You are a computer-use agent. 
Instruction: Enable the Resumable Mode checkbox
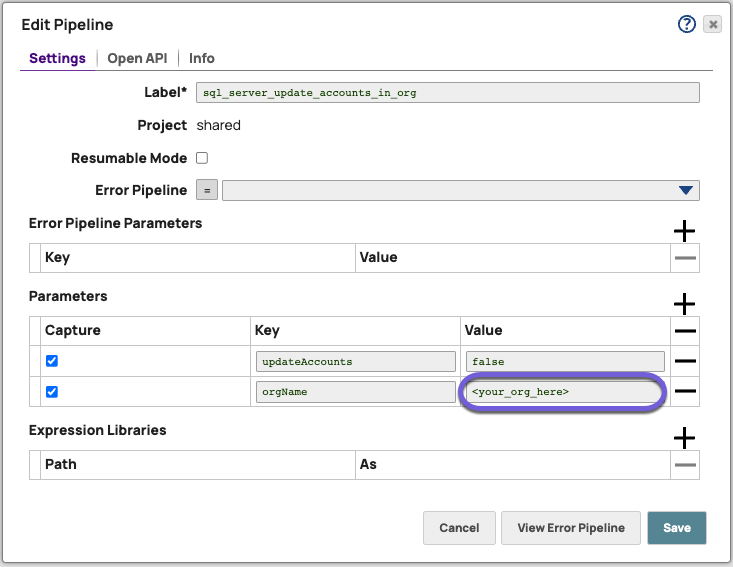click(x=202, y=158)
